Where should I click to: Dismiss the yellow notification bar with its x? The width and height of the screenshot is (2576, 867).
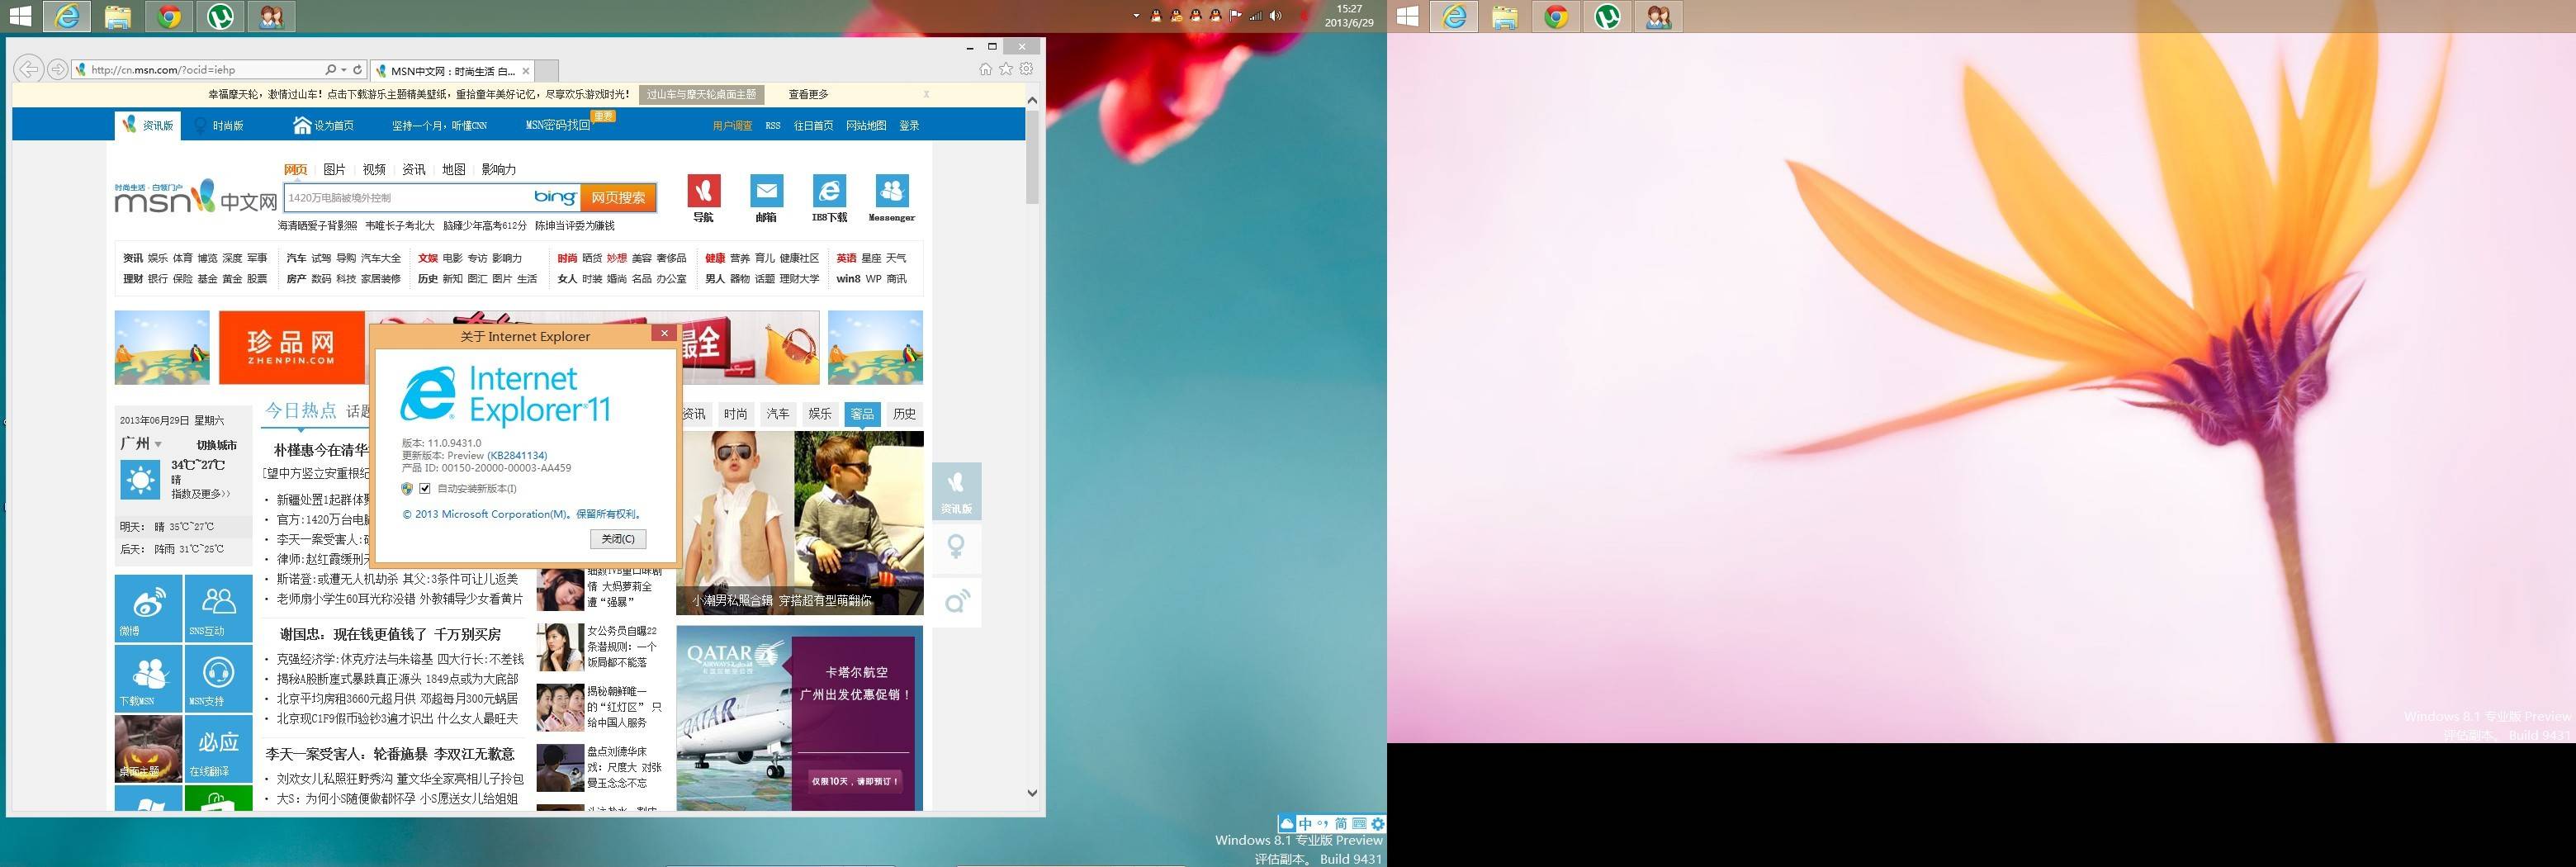[x=926, y=94]
